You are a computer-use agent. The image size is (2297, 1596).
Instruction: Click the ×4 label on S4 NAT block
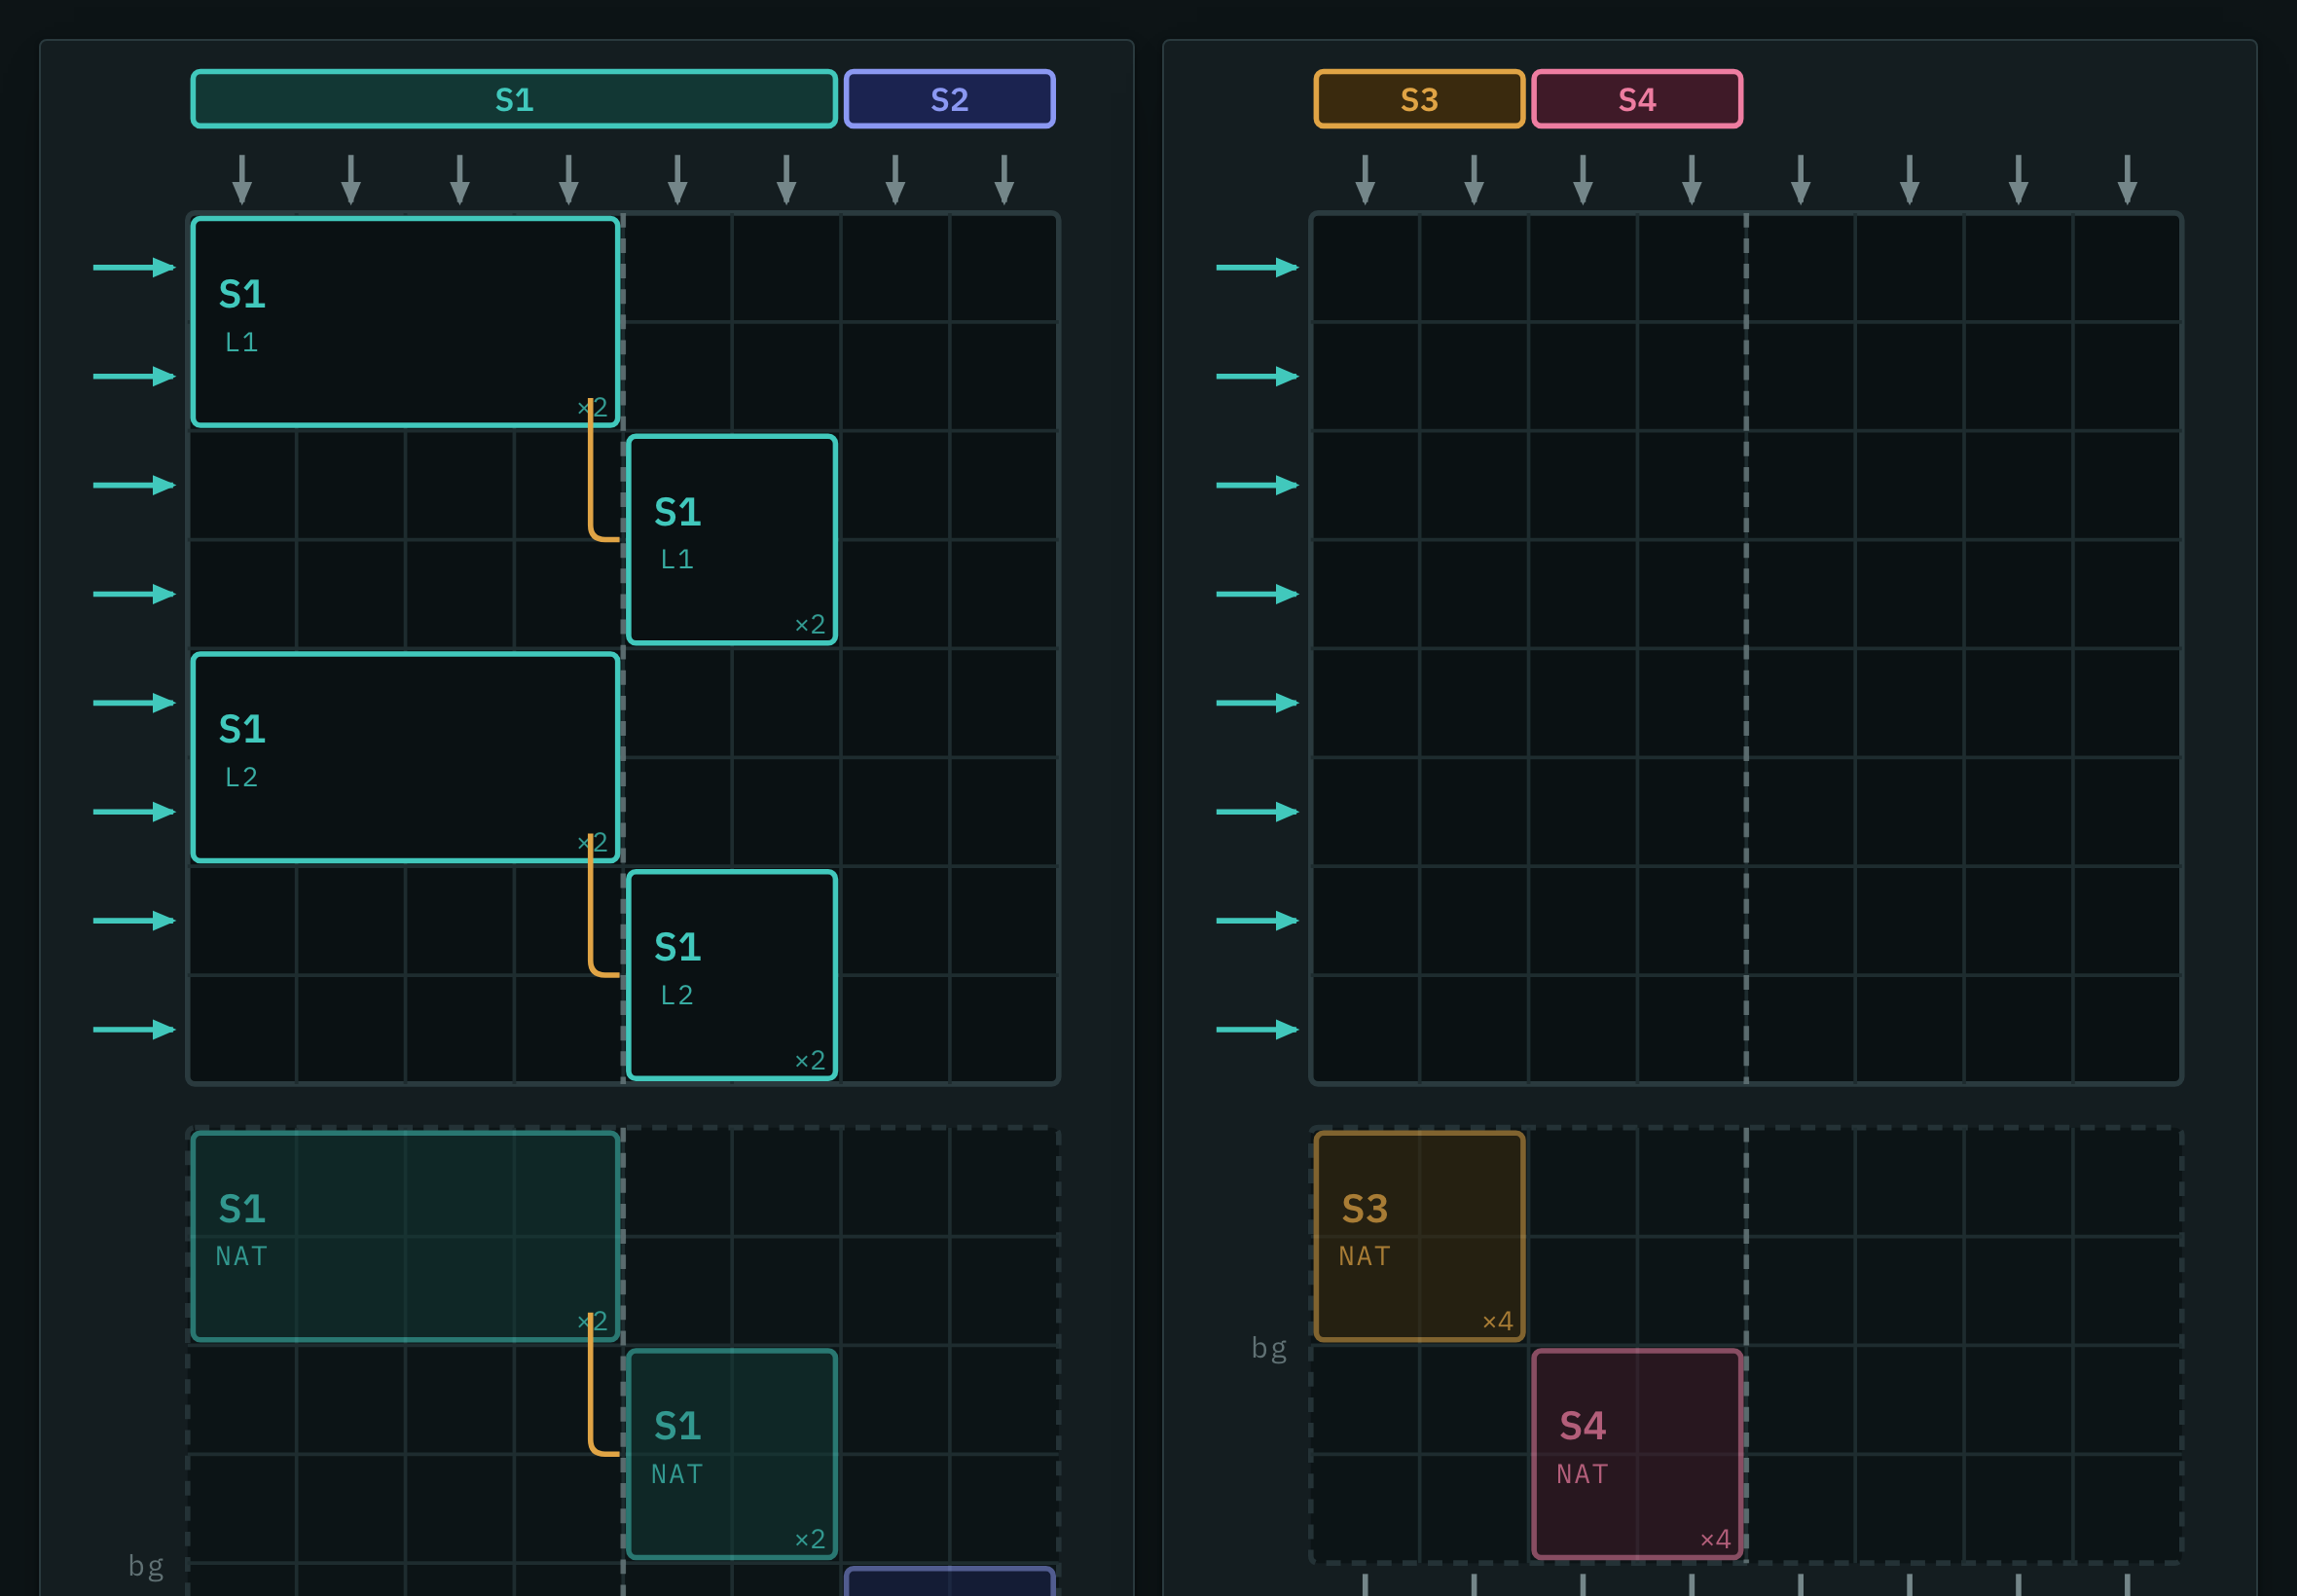pyautogui.click(x=1715, y=1539)
